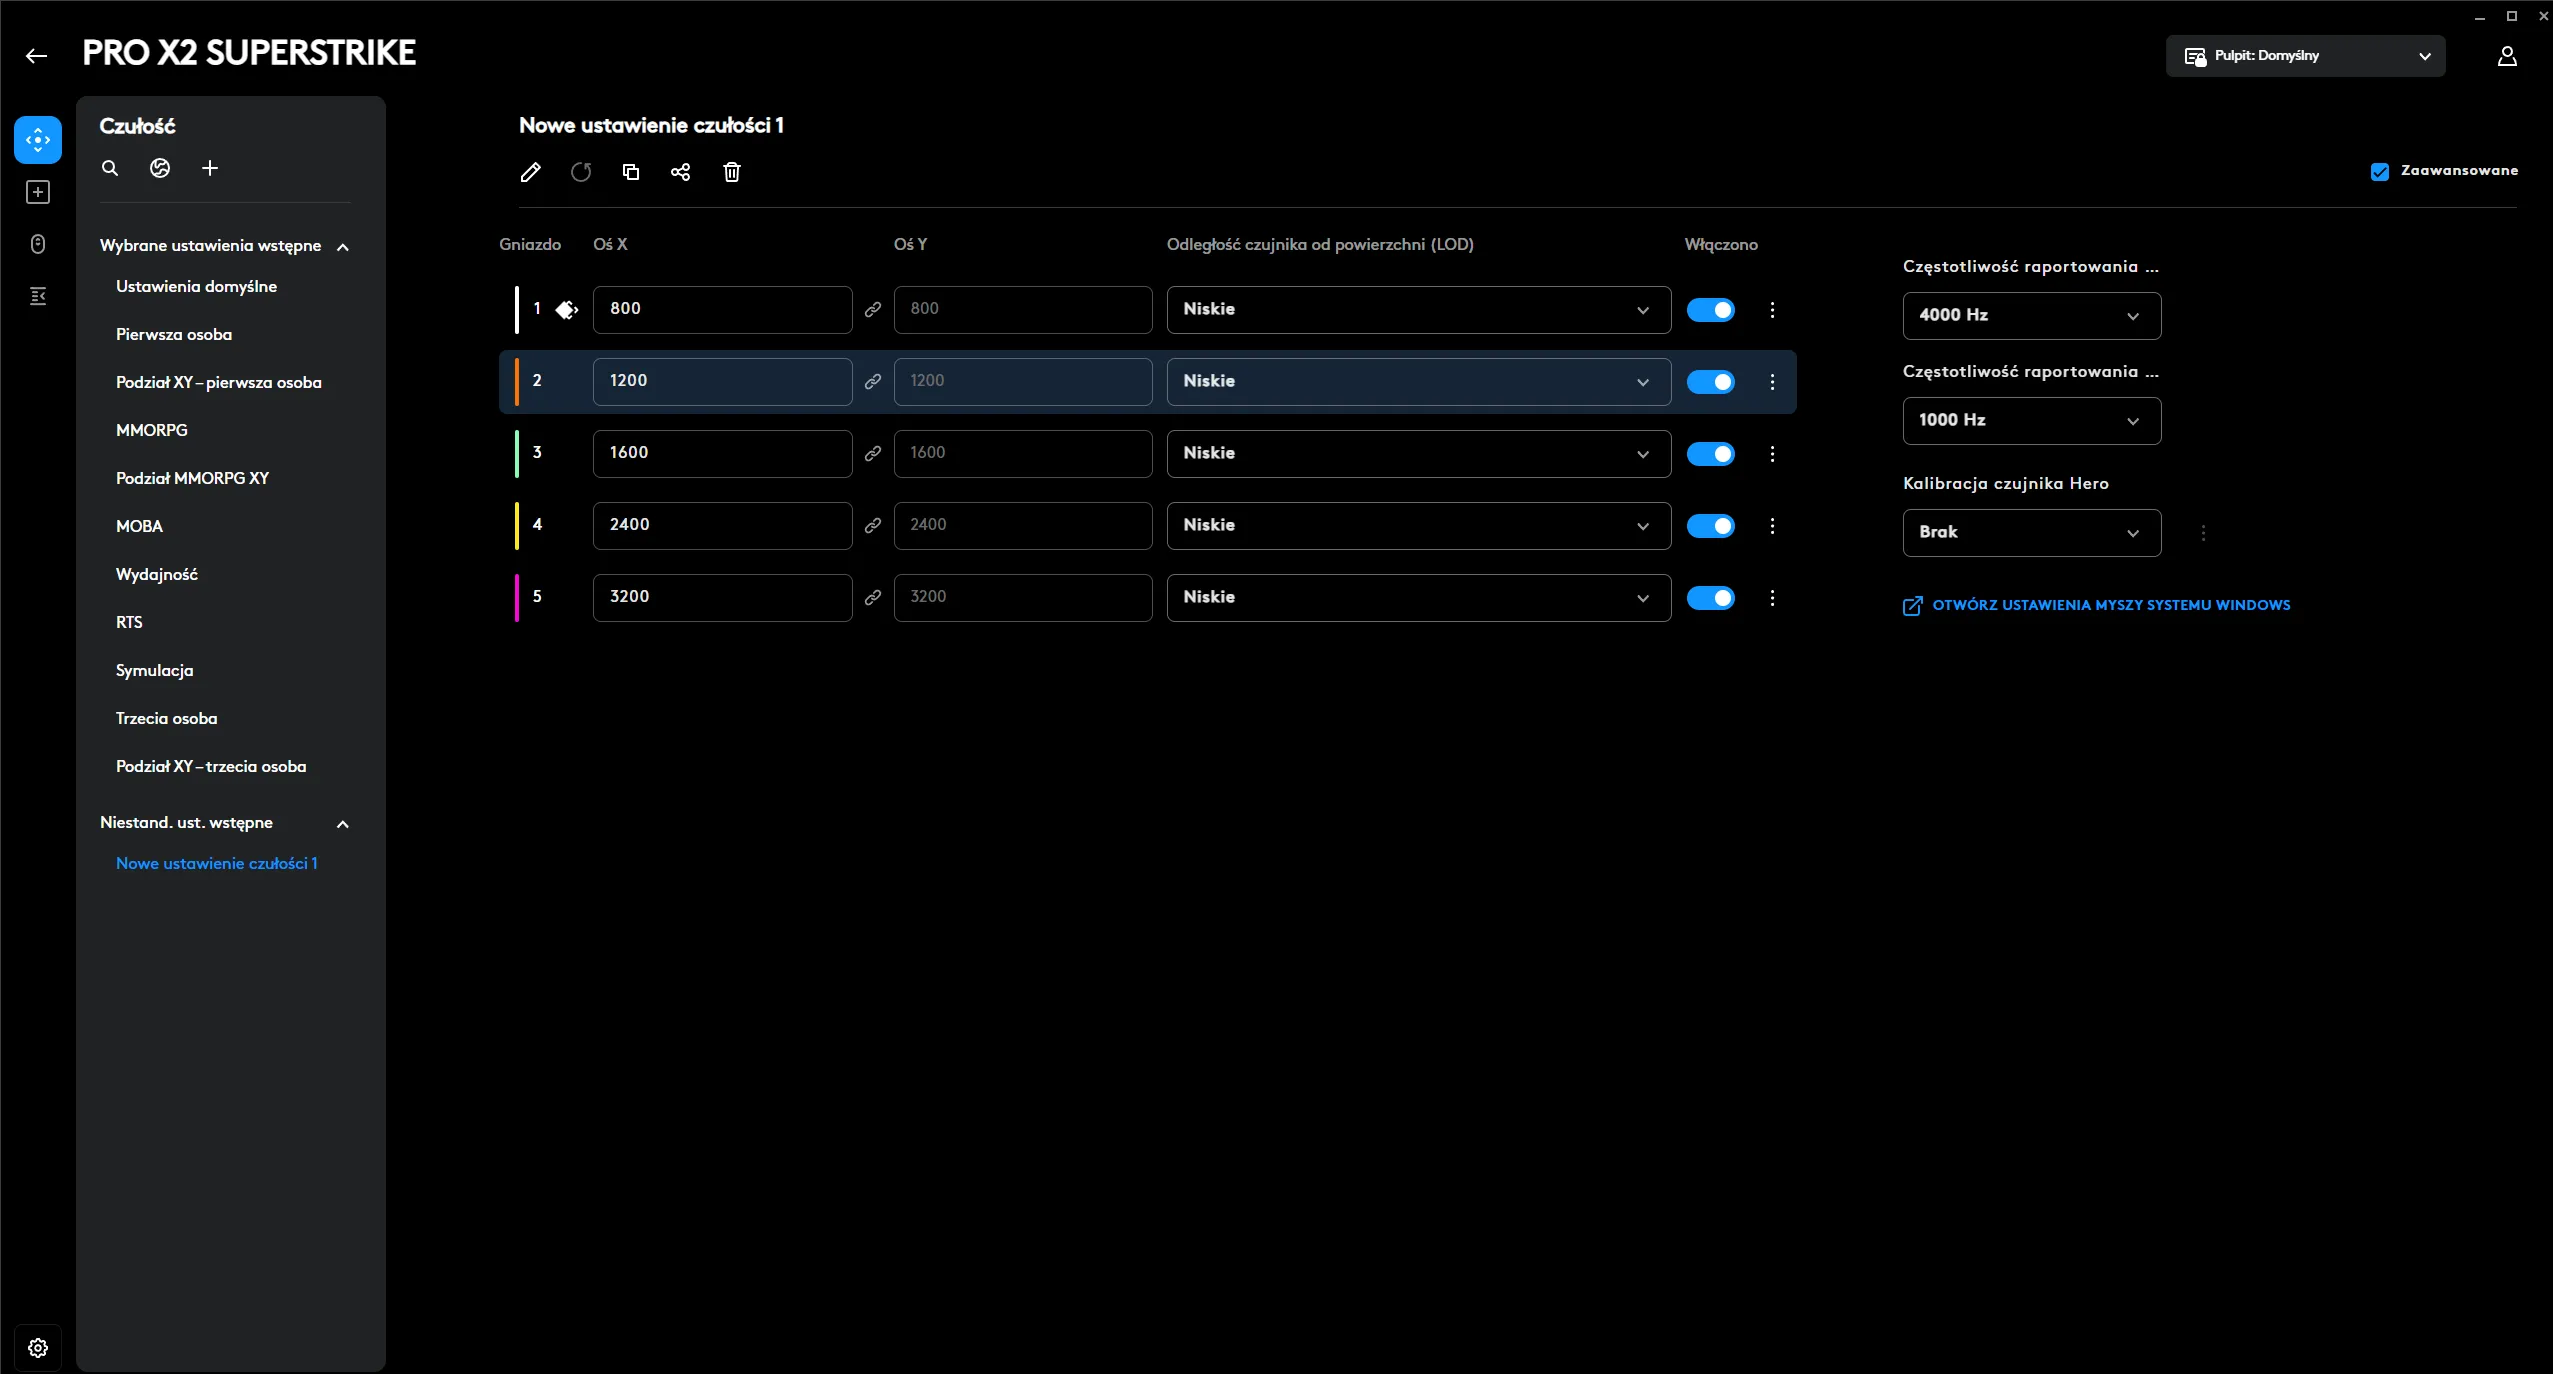Delete preset with trash icon
Screen dimensions: 2553x1374
(x=732, y=172)
